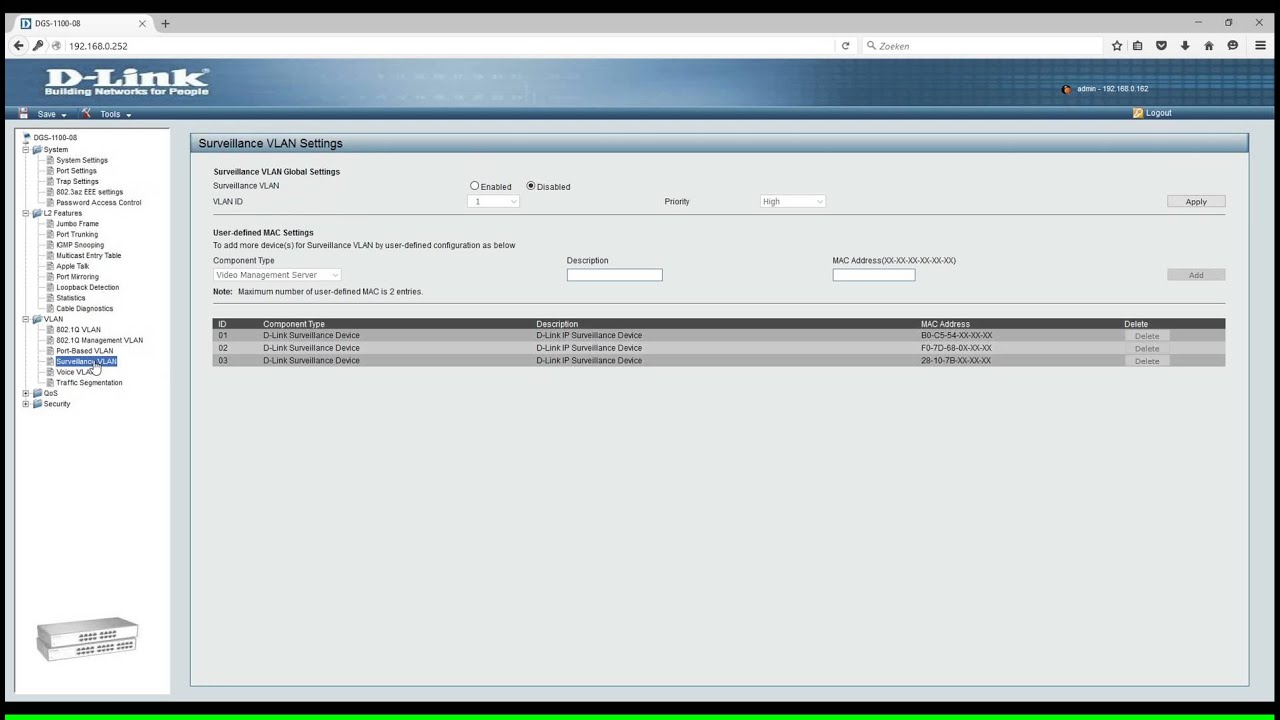The height and width of the screenshot is (720, 1280).
Task: Open Port Settings in the tree
Action: tap(76, 171)
